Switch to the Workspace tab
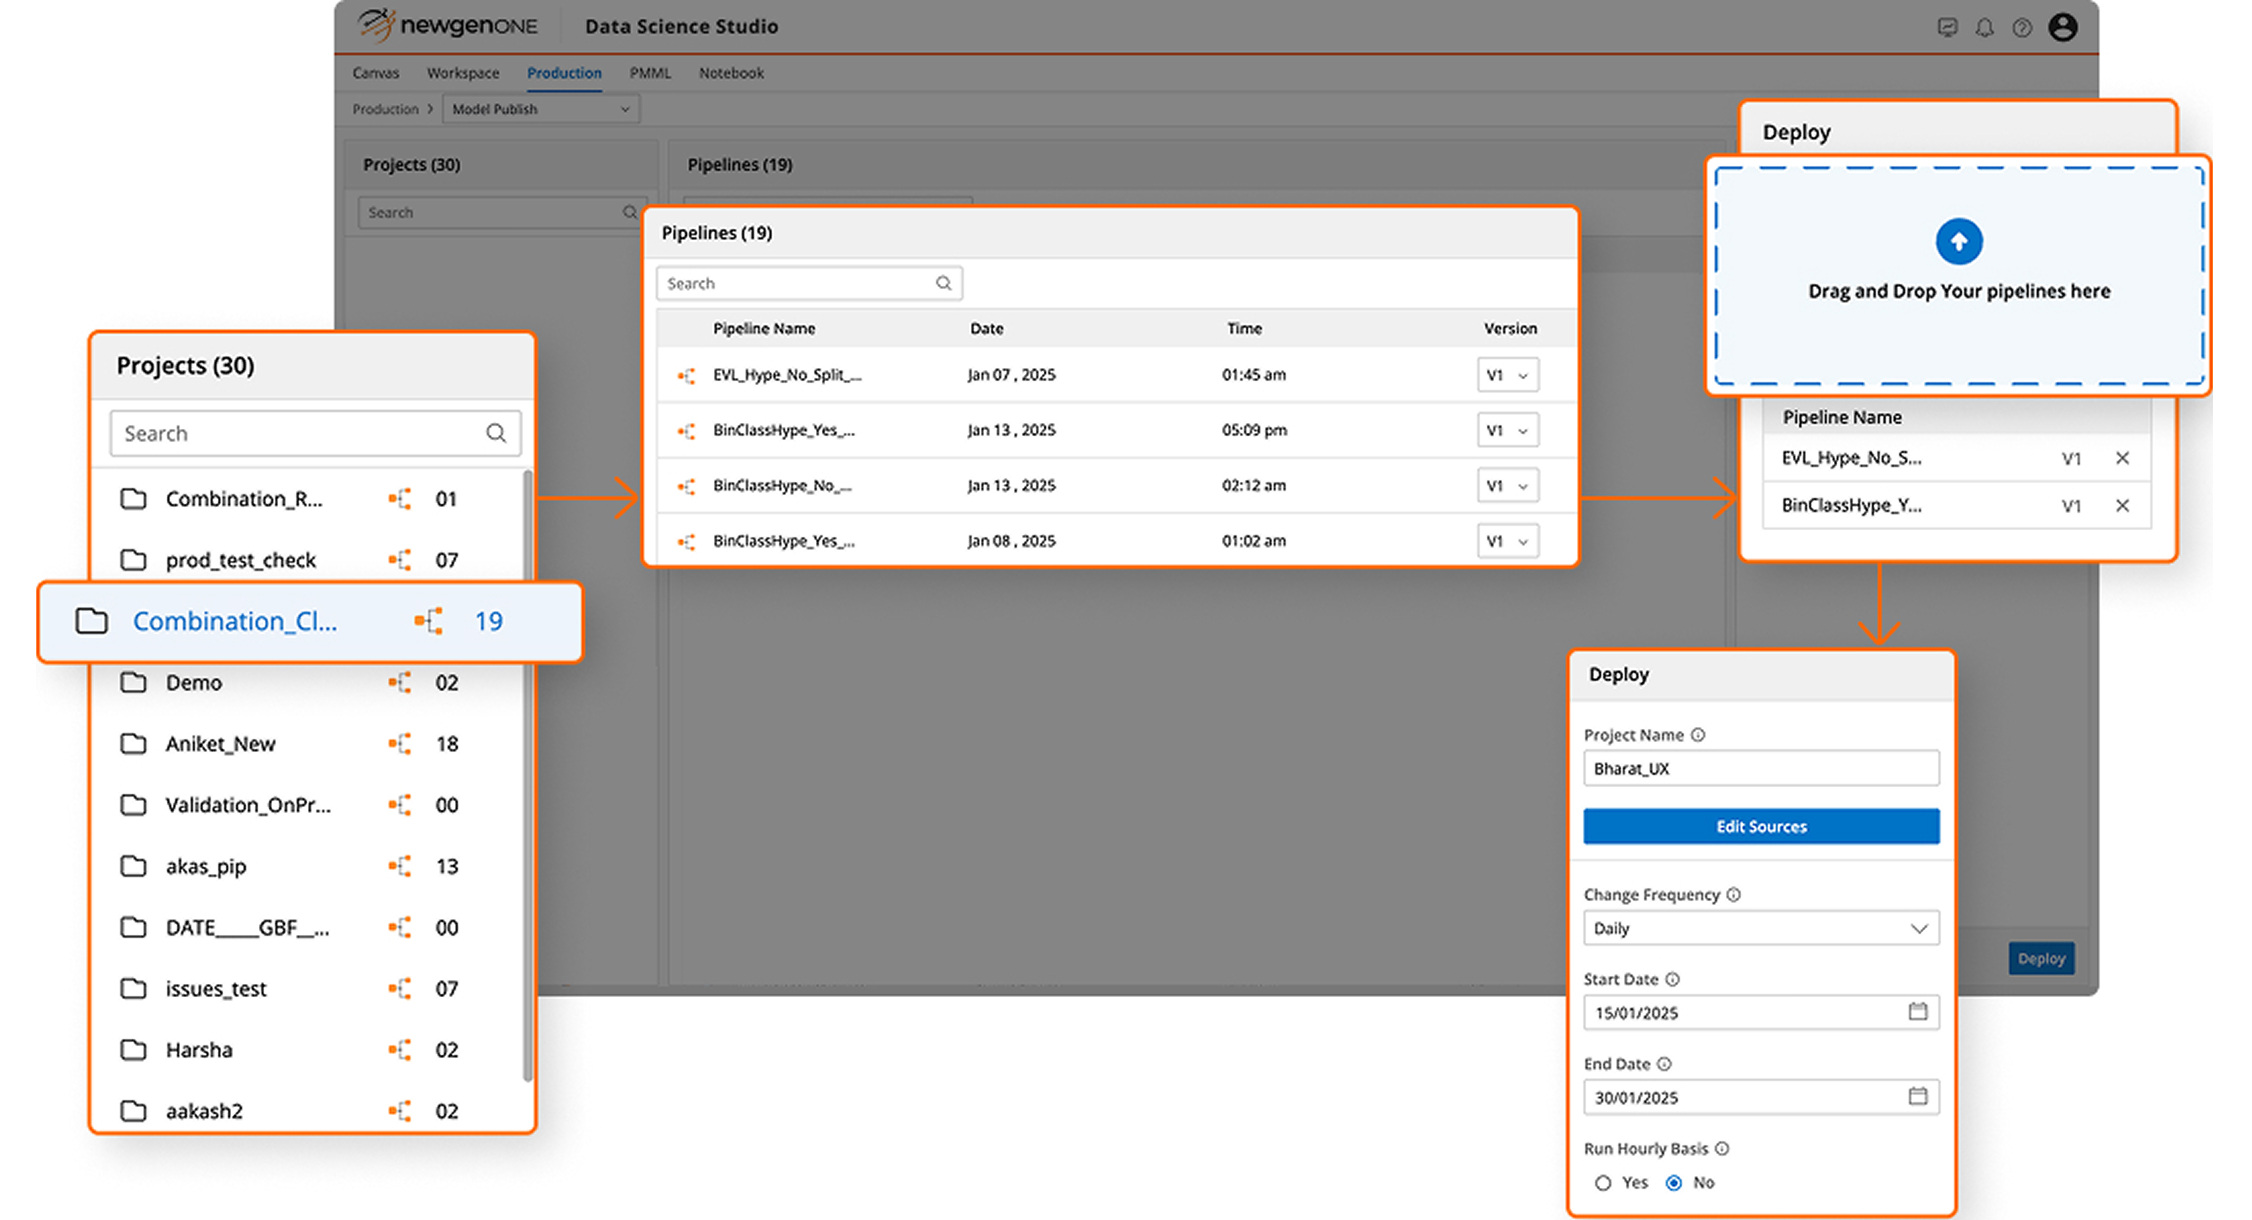 (x=463, y=72)
